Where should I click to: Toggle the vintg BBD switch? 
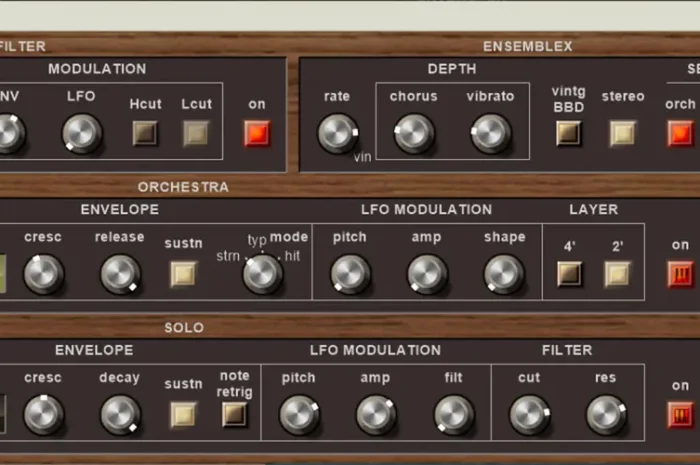569,133
